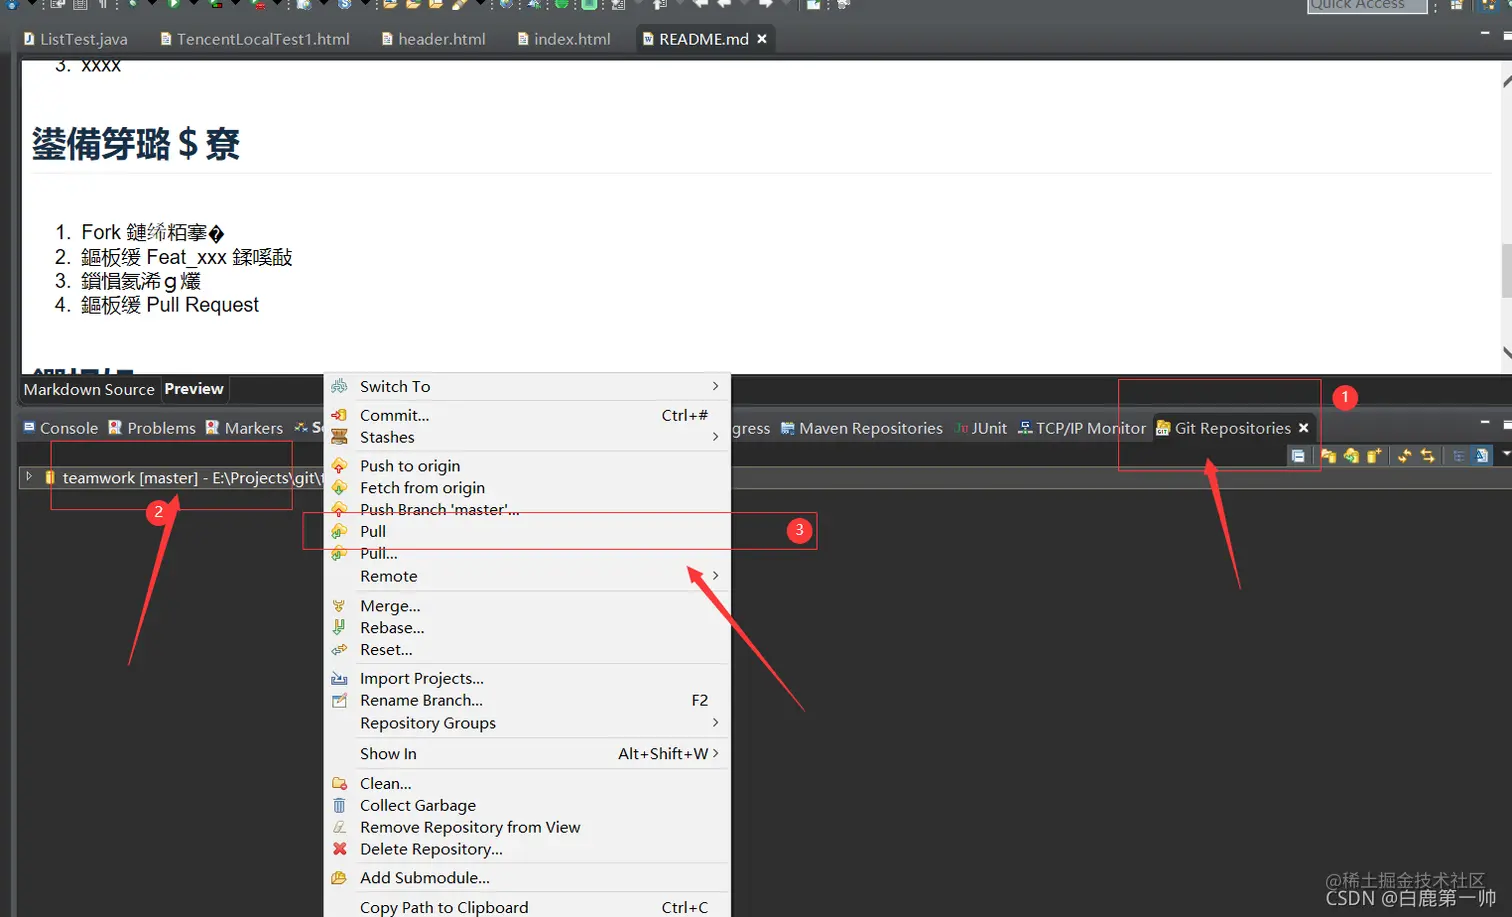Open the Show In submenu
1512x917 pixels.
coord(527,754)
